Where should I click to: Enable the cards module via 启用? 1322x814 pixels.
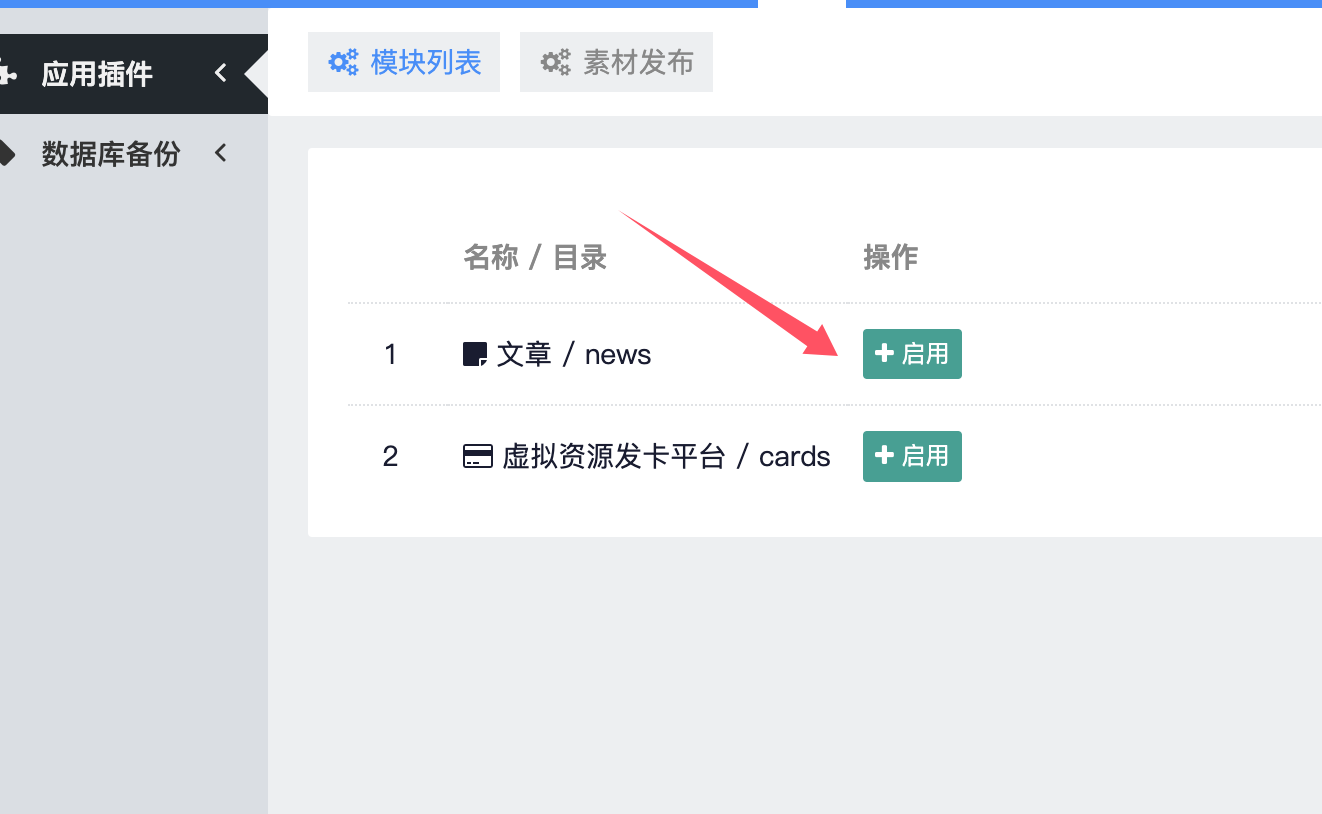912,456
